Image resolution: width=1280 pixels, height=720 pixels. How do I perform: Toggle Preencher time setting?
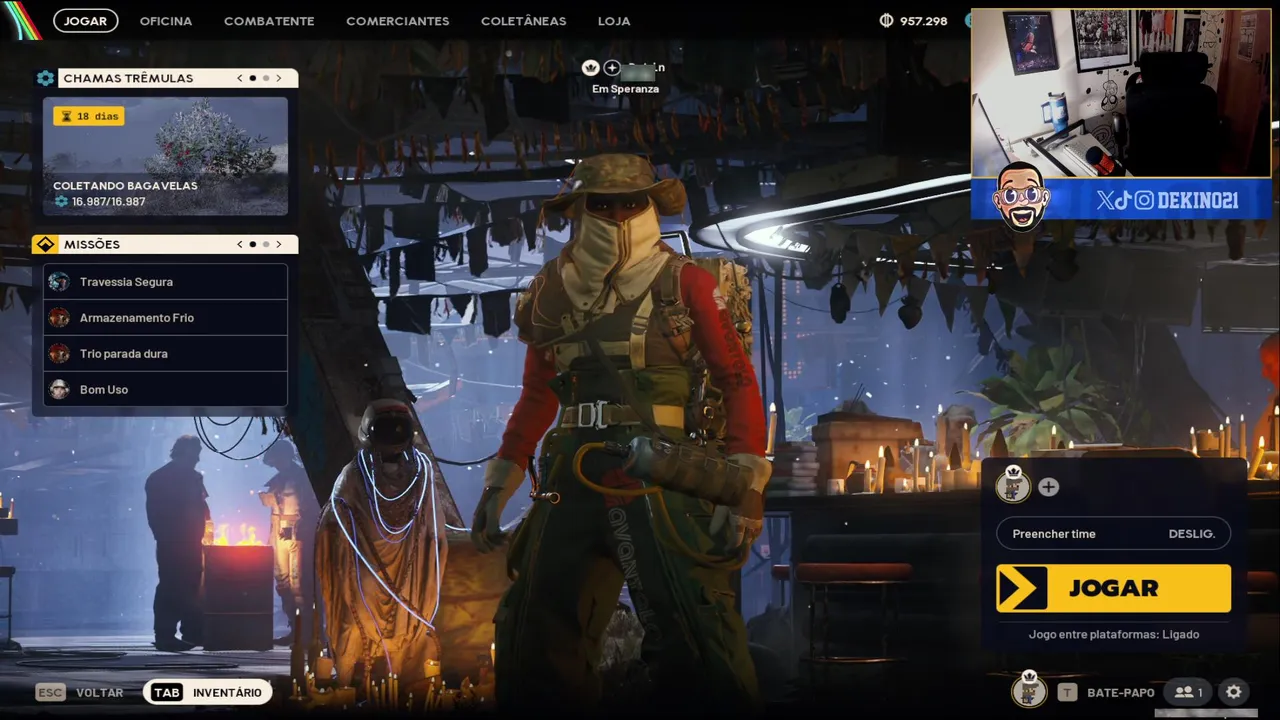tap(1113, 533)
